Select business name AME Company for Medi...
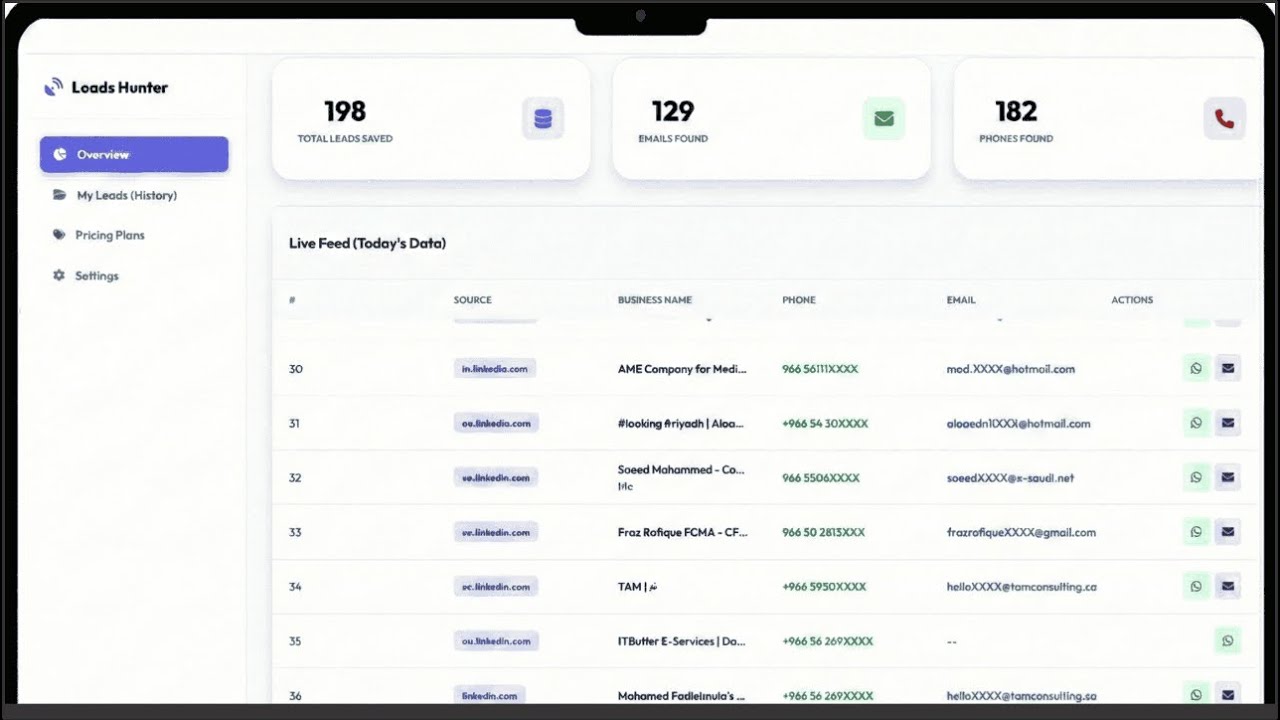The height and width of the screenshot is (720, 1280). point(682,369)
